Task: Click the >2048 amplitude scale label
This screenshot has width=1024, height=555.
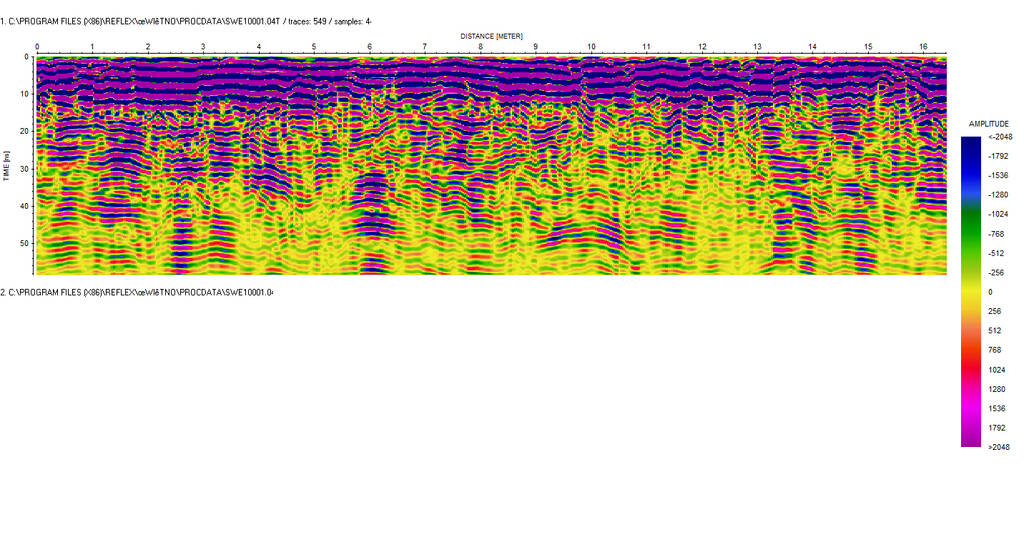Action: [x=997, y=447]
